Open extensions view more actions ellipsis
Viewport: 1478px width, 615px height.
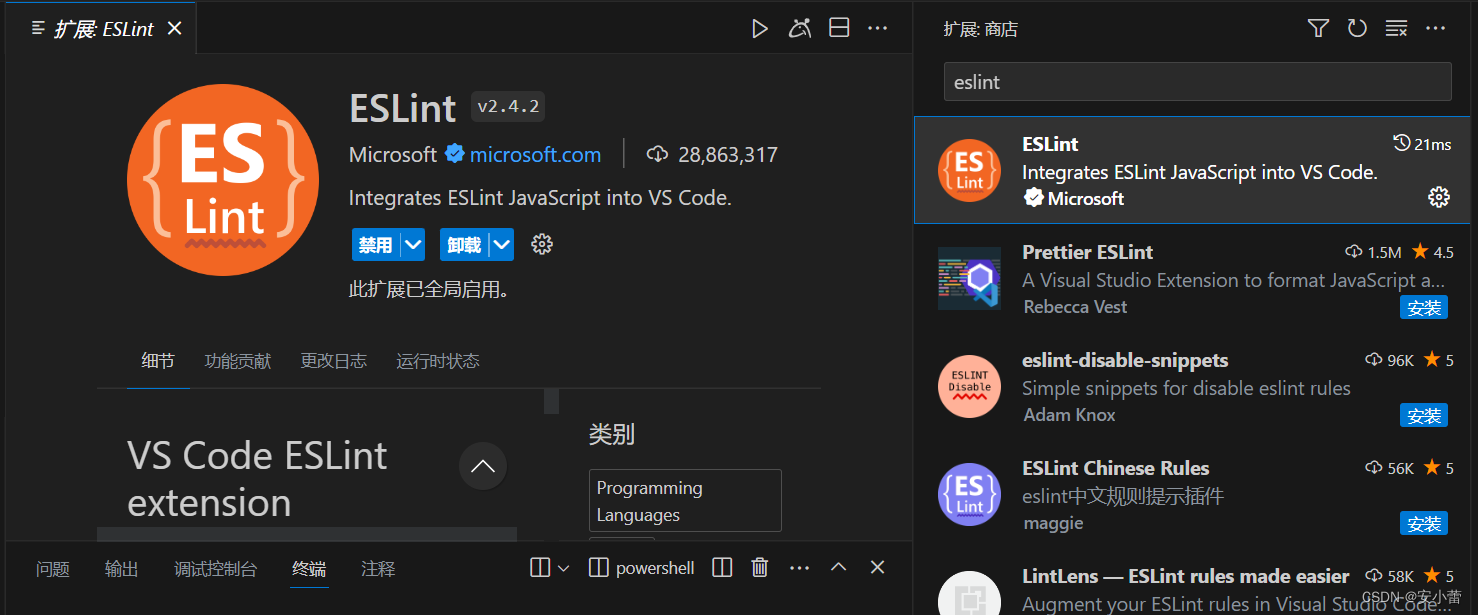click(1436, 29)
